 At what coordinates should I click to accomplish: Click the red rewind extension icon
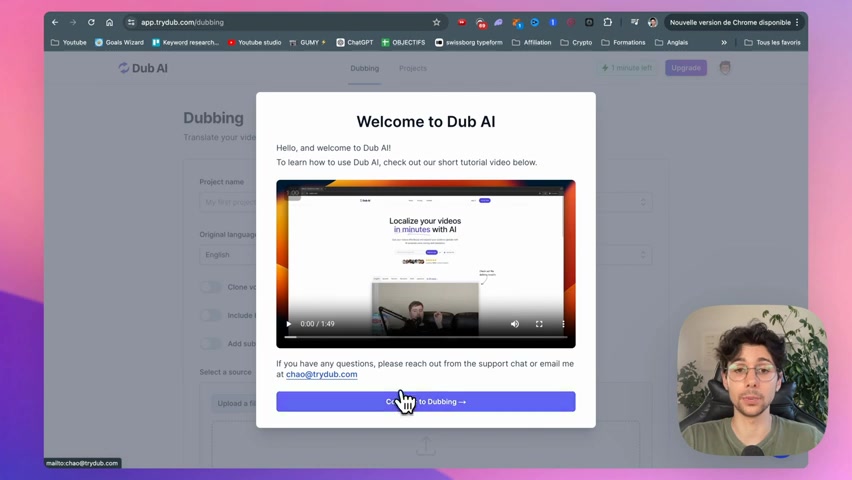(462, 22)
